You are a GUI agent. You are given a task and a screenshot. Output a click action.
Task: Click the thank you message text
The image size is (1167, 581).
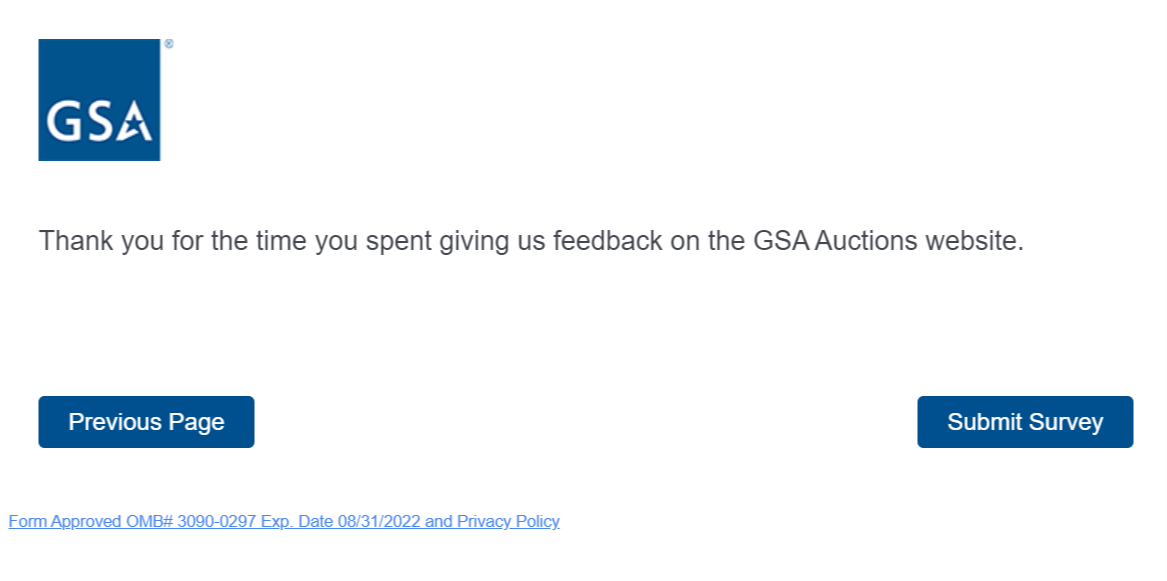(x=531, y=242)
